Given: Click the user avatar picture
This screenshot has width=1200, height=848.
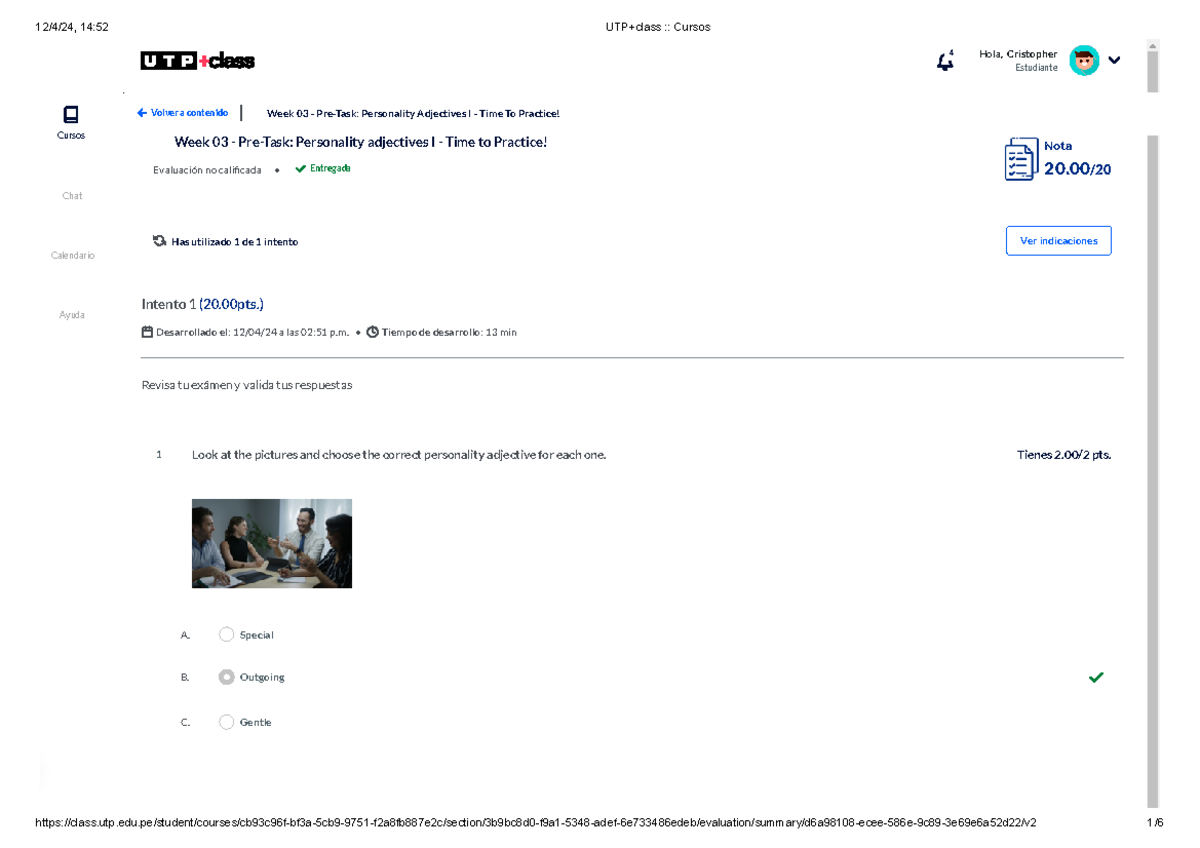Looking at the screenshot, I should point(1083,60).
